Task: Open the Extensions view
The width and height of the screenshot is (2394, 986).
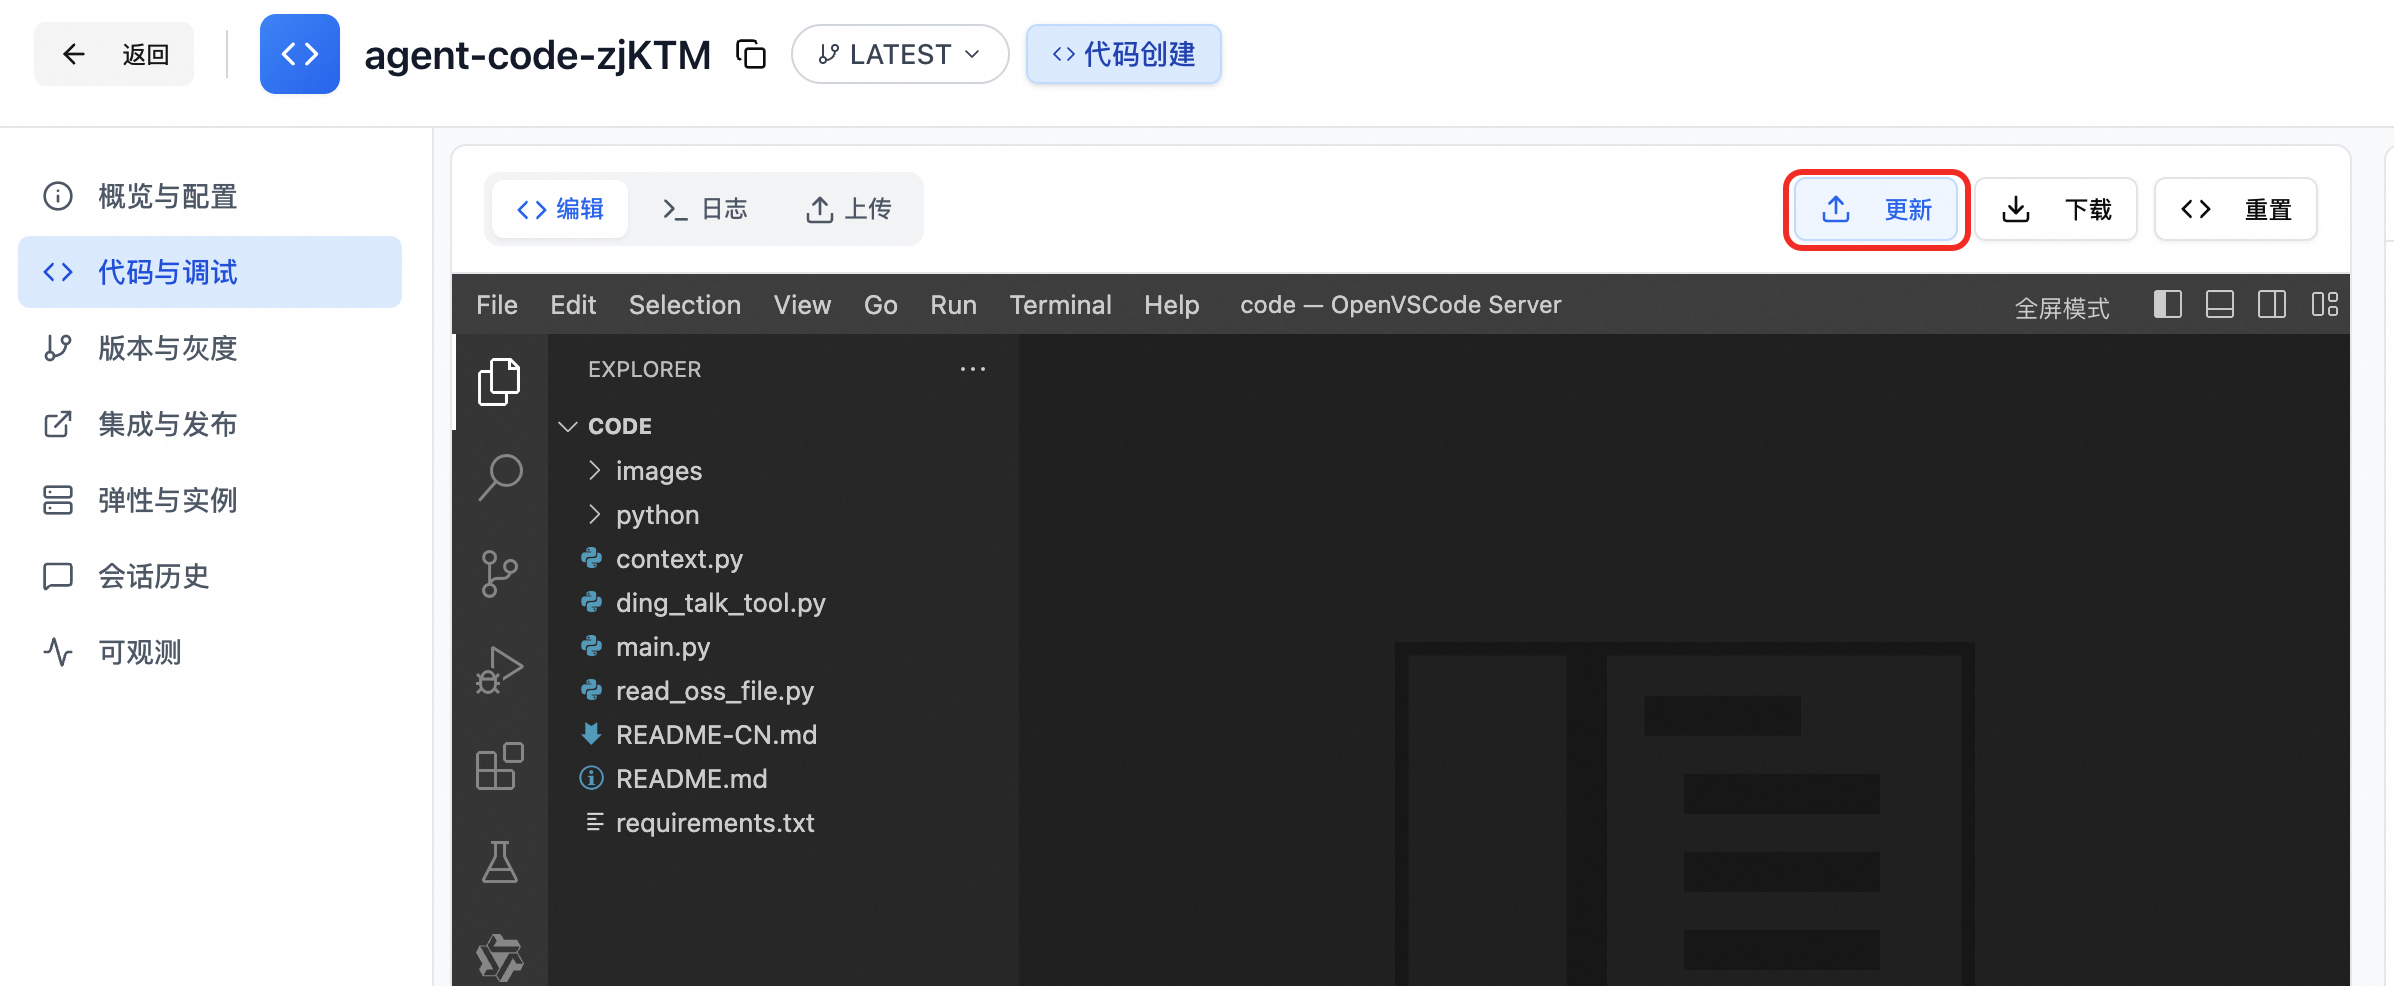Action: pyautogui.click(x=500, y=766)
